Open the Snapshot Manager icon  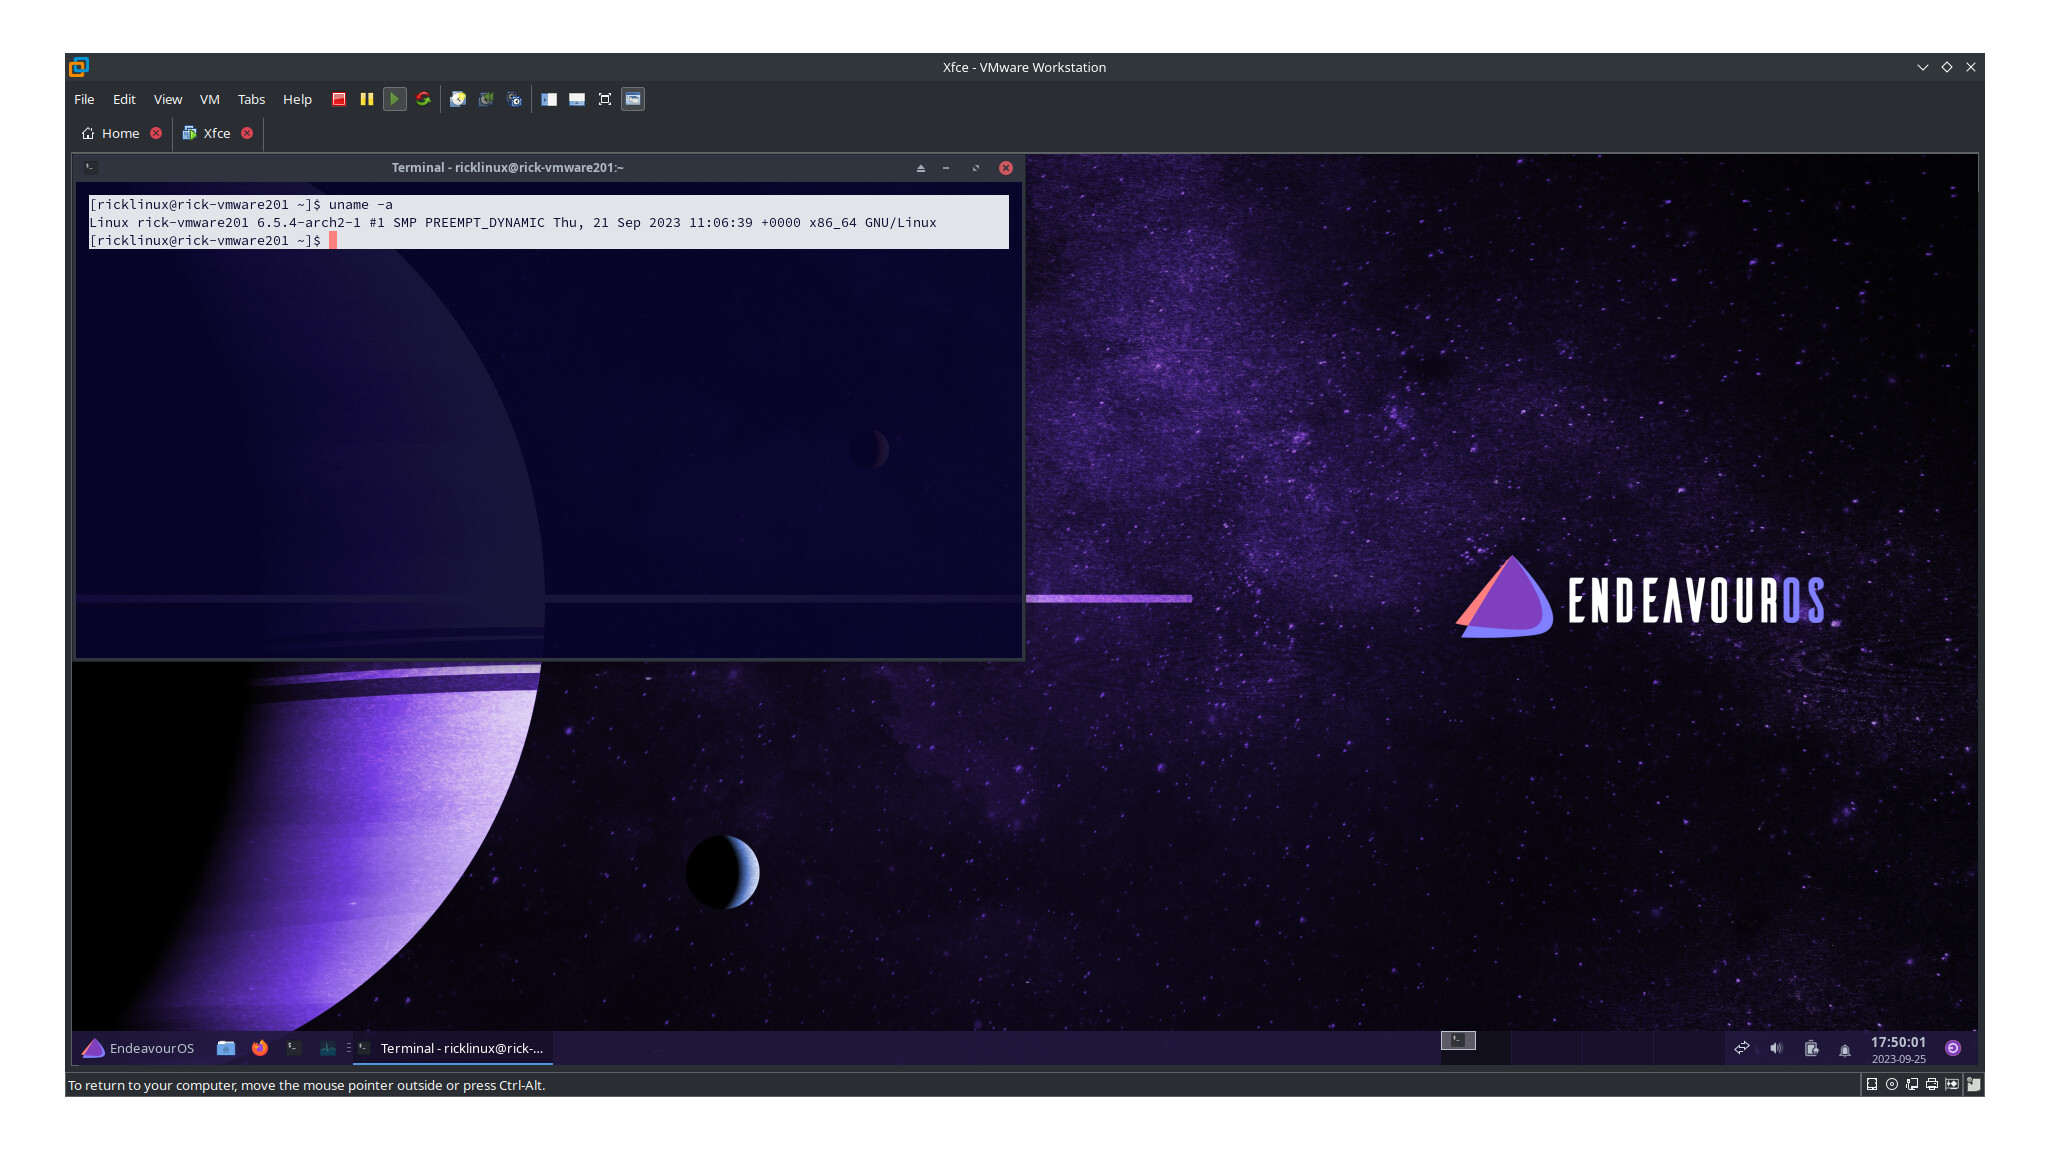tap(514, 99)
